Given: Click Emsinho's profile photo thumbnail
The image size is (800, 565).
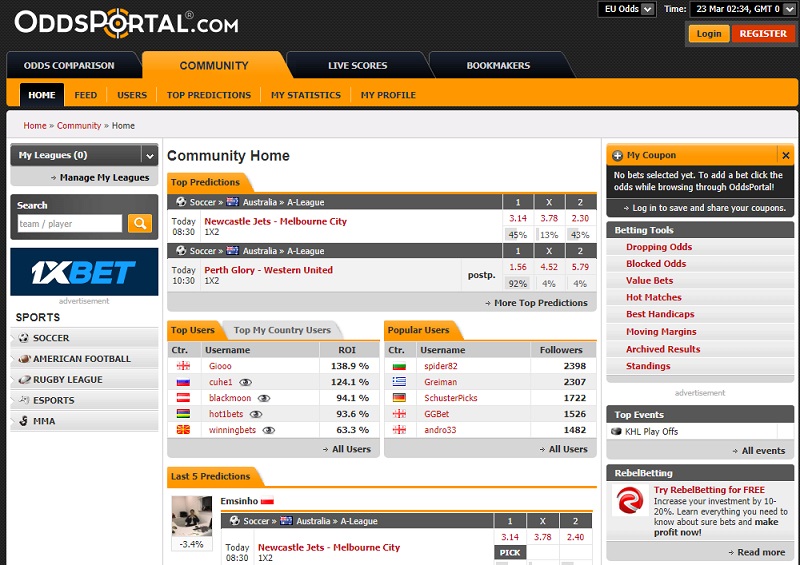Looking at the screenshot, I should [x=191, y=516].
